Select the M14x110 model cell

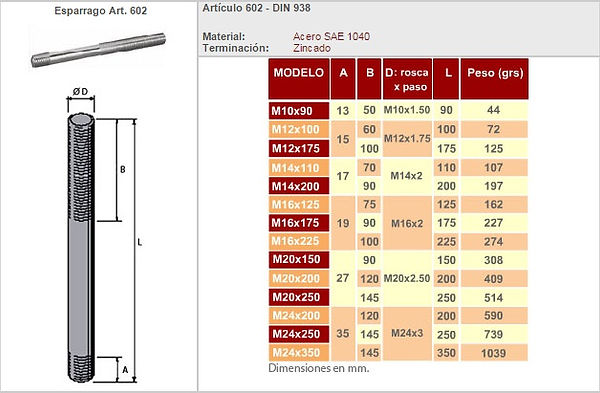299,168
